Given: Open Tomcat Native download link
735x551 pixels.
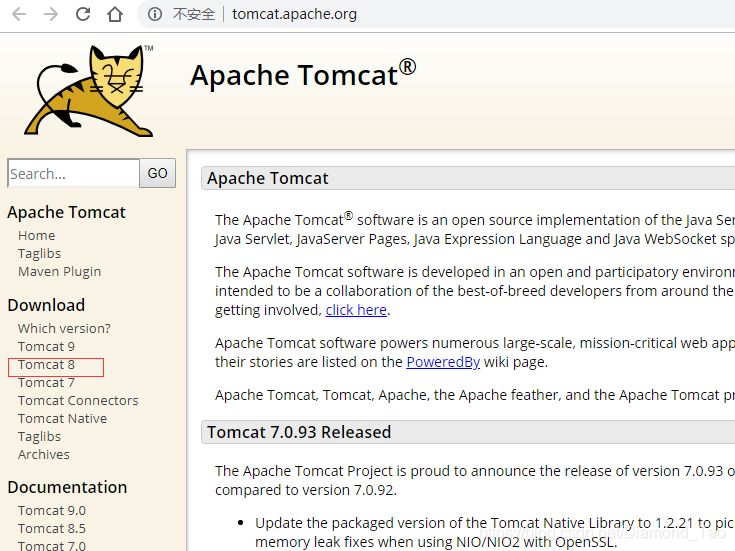Looking at the screenshot, I should pyautogui.click(x=62, y=418).
